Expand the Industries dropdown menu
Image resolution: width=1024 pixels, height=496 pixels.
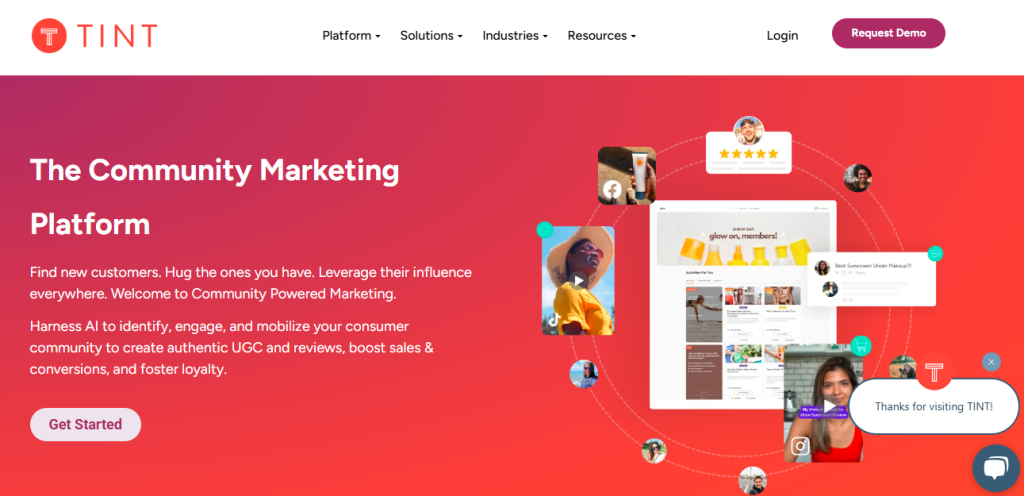point(515,35)
